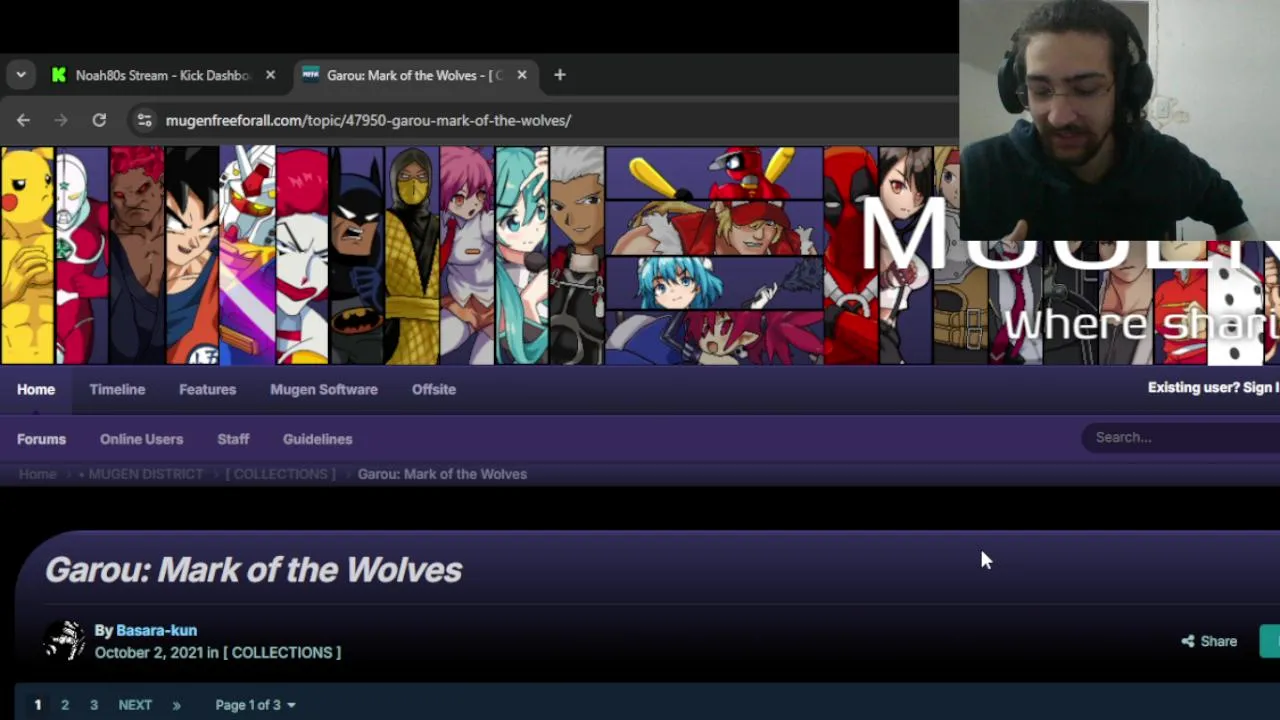1280x720 pixels.
Task: Open the Guidelines link
Action: pos(317,439)
